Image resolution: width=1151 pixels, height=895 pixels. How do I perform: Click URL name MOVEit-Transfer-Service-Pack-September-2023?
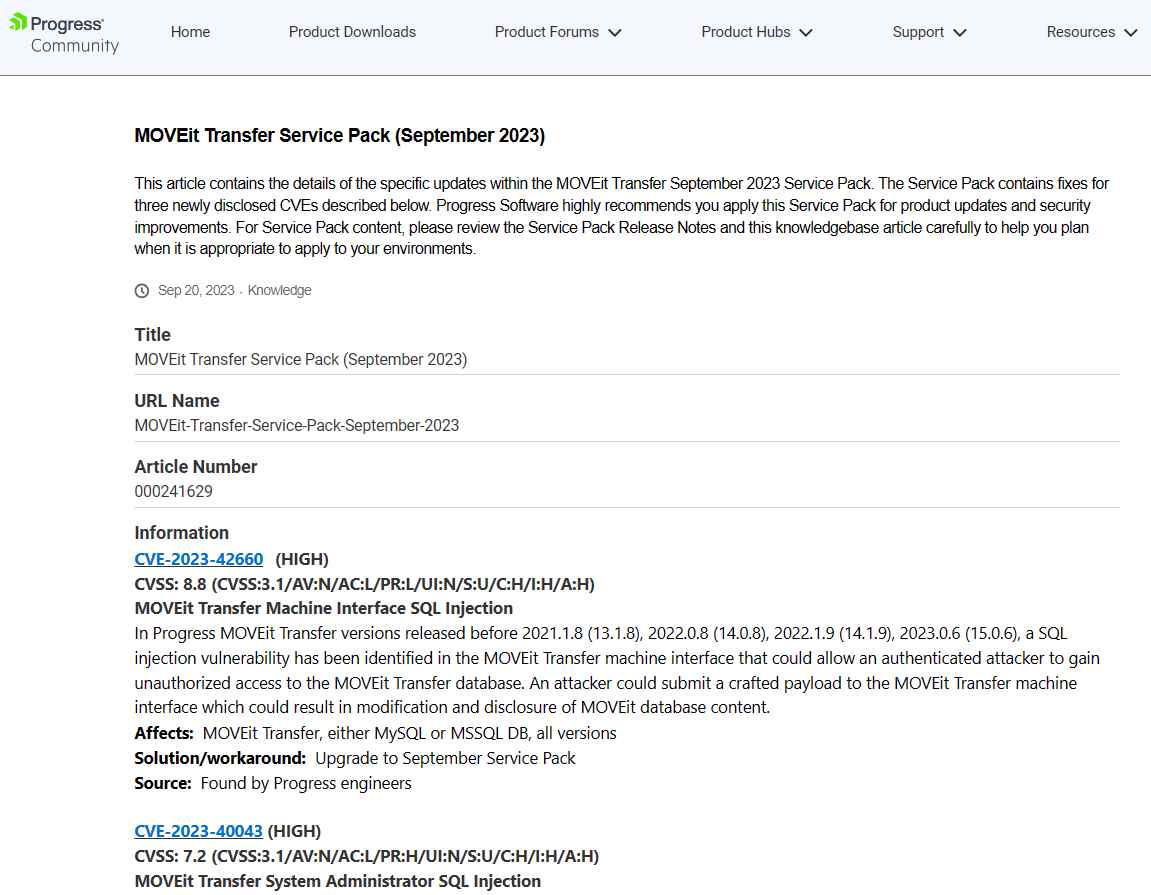[297, 425]
